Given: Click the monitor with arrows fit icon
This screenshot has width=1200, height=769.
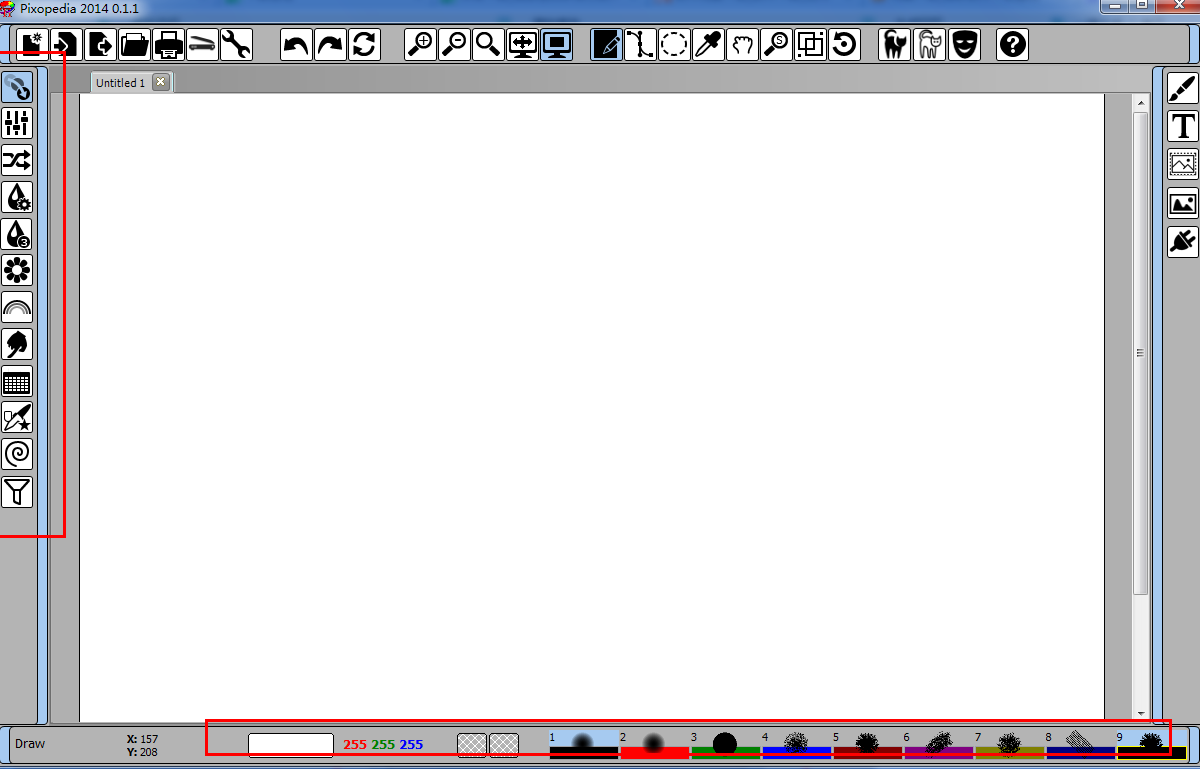Looking at the screenshot, I should (522, 44).
